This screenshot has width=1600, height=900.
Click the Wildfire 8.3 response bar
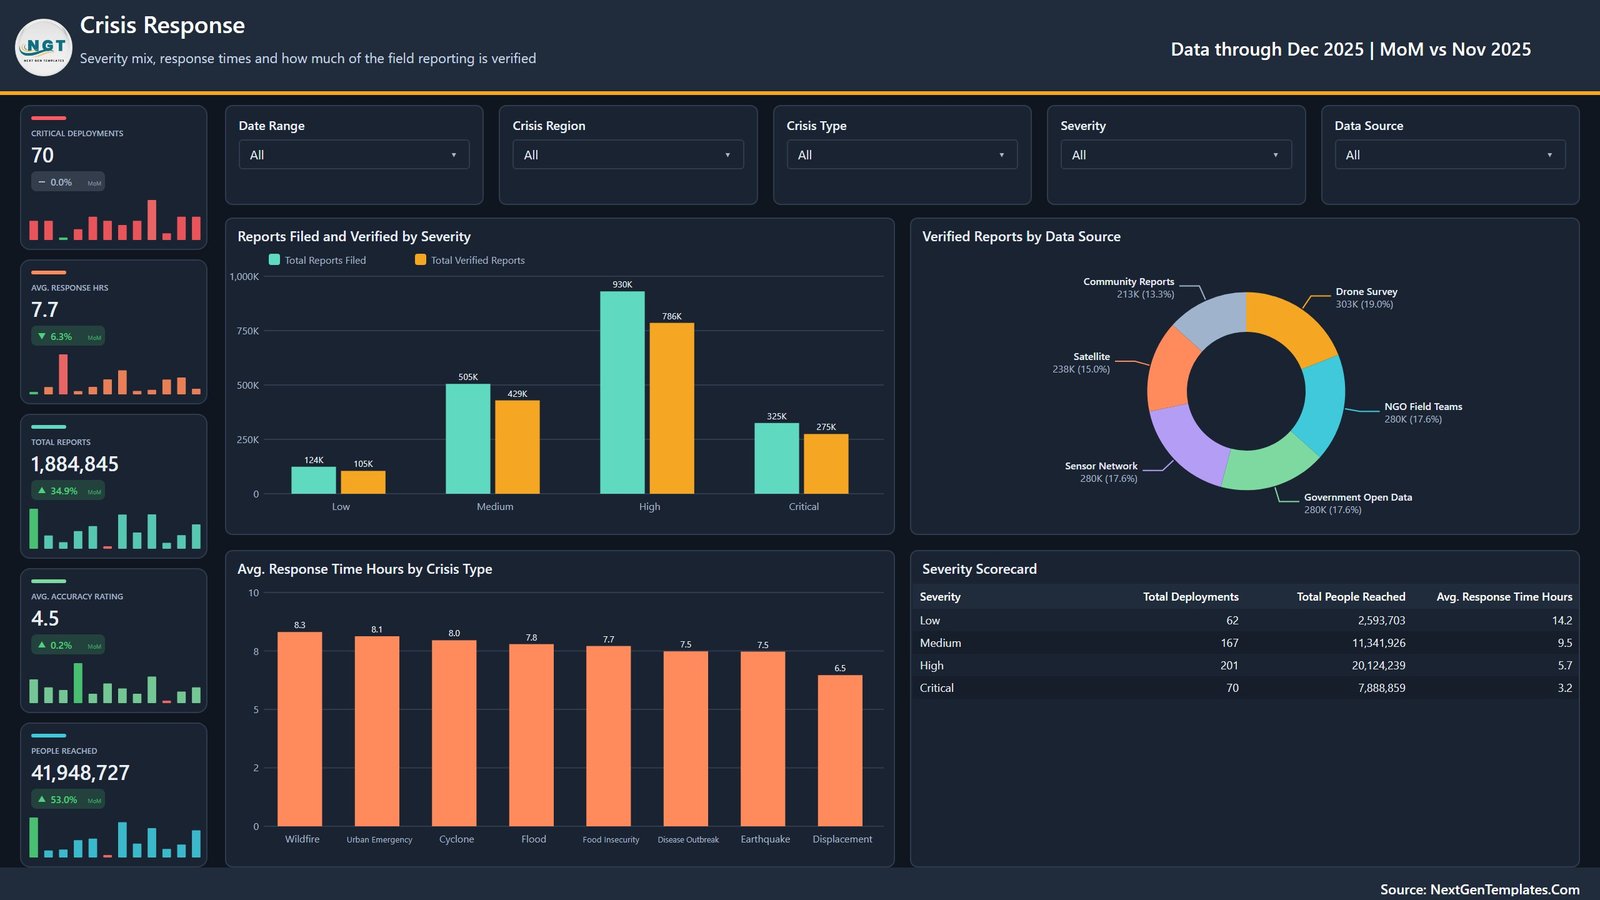pos(300,729)
